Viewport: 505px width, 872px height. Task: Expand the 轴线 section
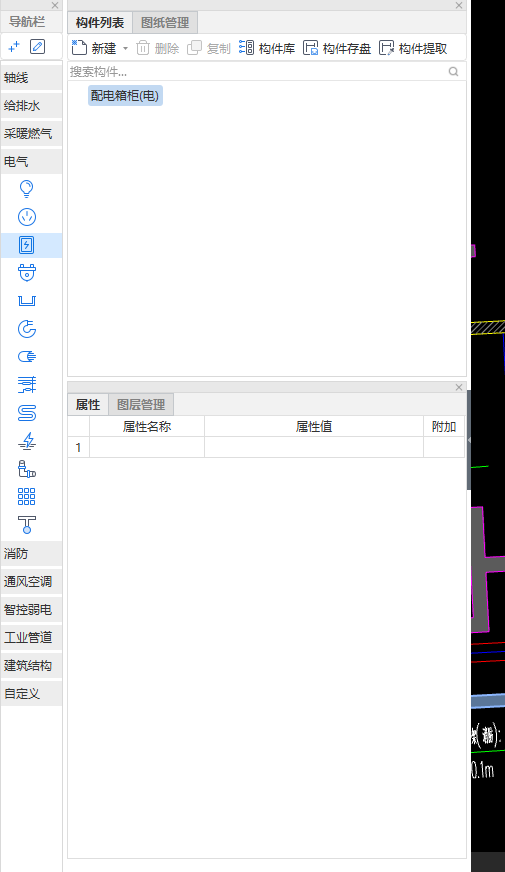[31, 78]
